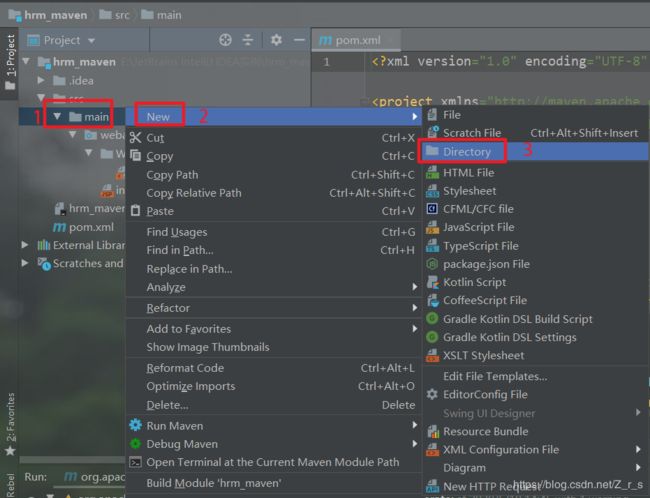Click the collapse all icon in Project panel
Viewport: 650px width, 498px height.
point(247,40)
